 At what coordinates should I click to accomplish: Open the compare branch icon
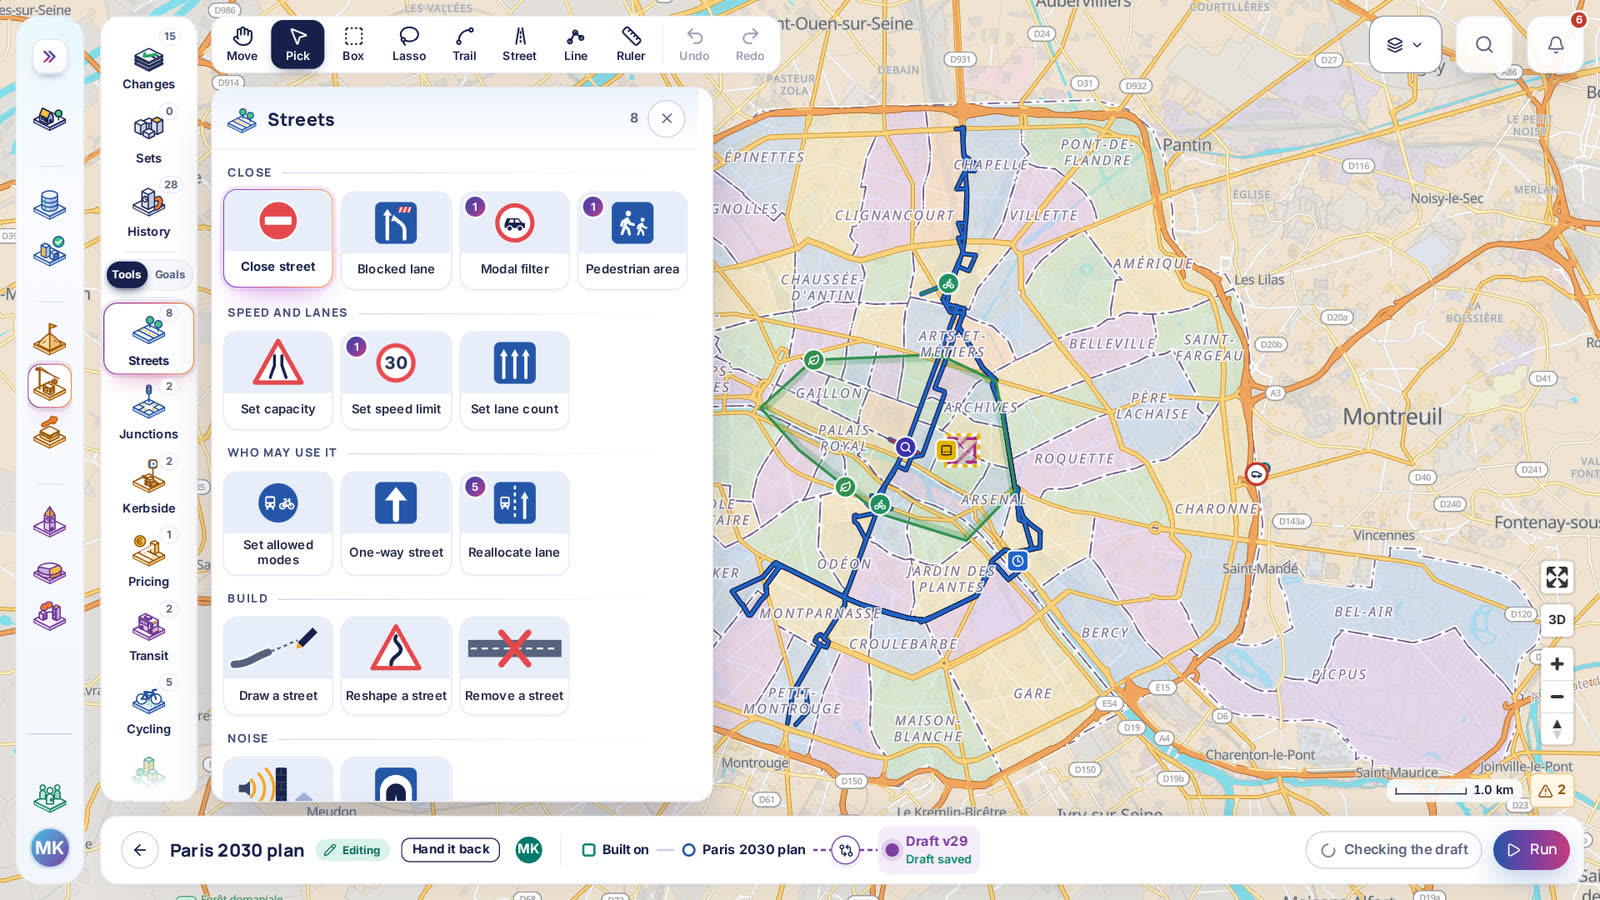tap(846, 850)
